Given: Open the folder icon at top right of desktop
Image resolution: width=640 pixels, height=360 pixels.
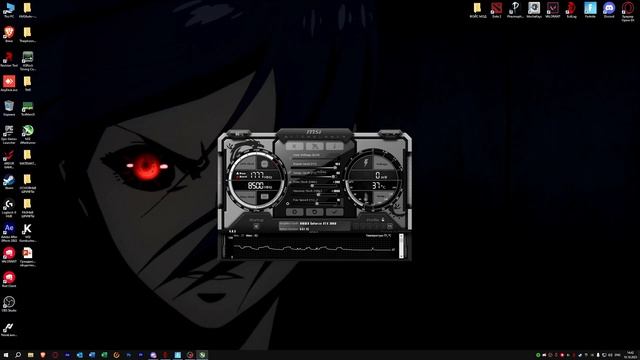Looking at the screenshot, I should (x=478, y=10).
